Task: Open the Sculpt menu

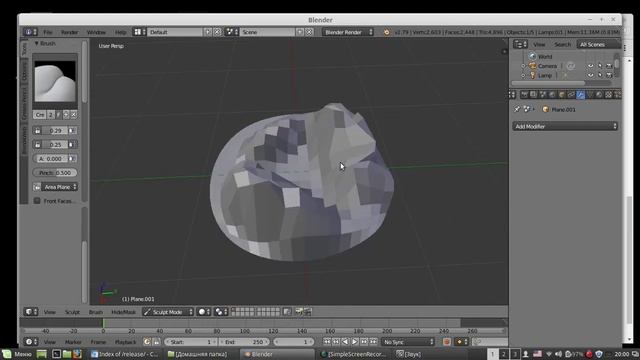Action: (72, 312)
